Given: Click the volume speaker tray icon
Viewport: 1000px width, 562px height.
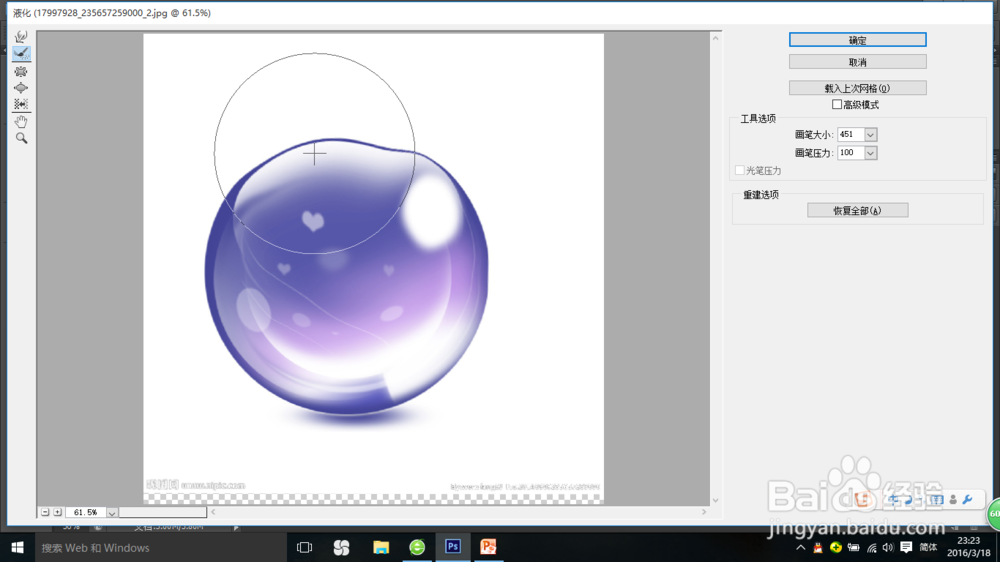Looking at the screenshot, I should [888, 547].
